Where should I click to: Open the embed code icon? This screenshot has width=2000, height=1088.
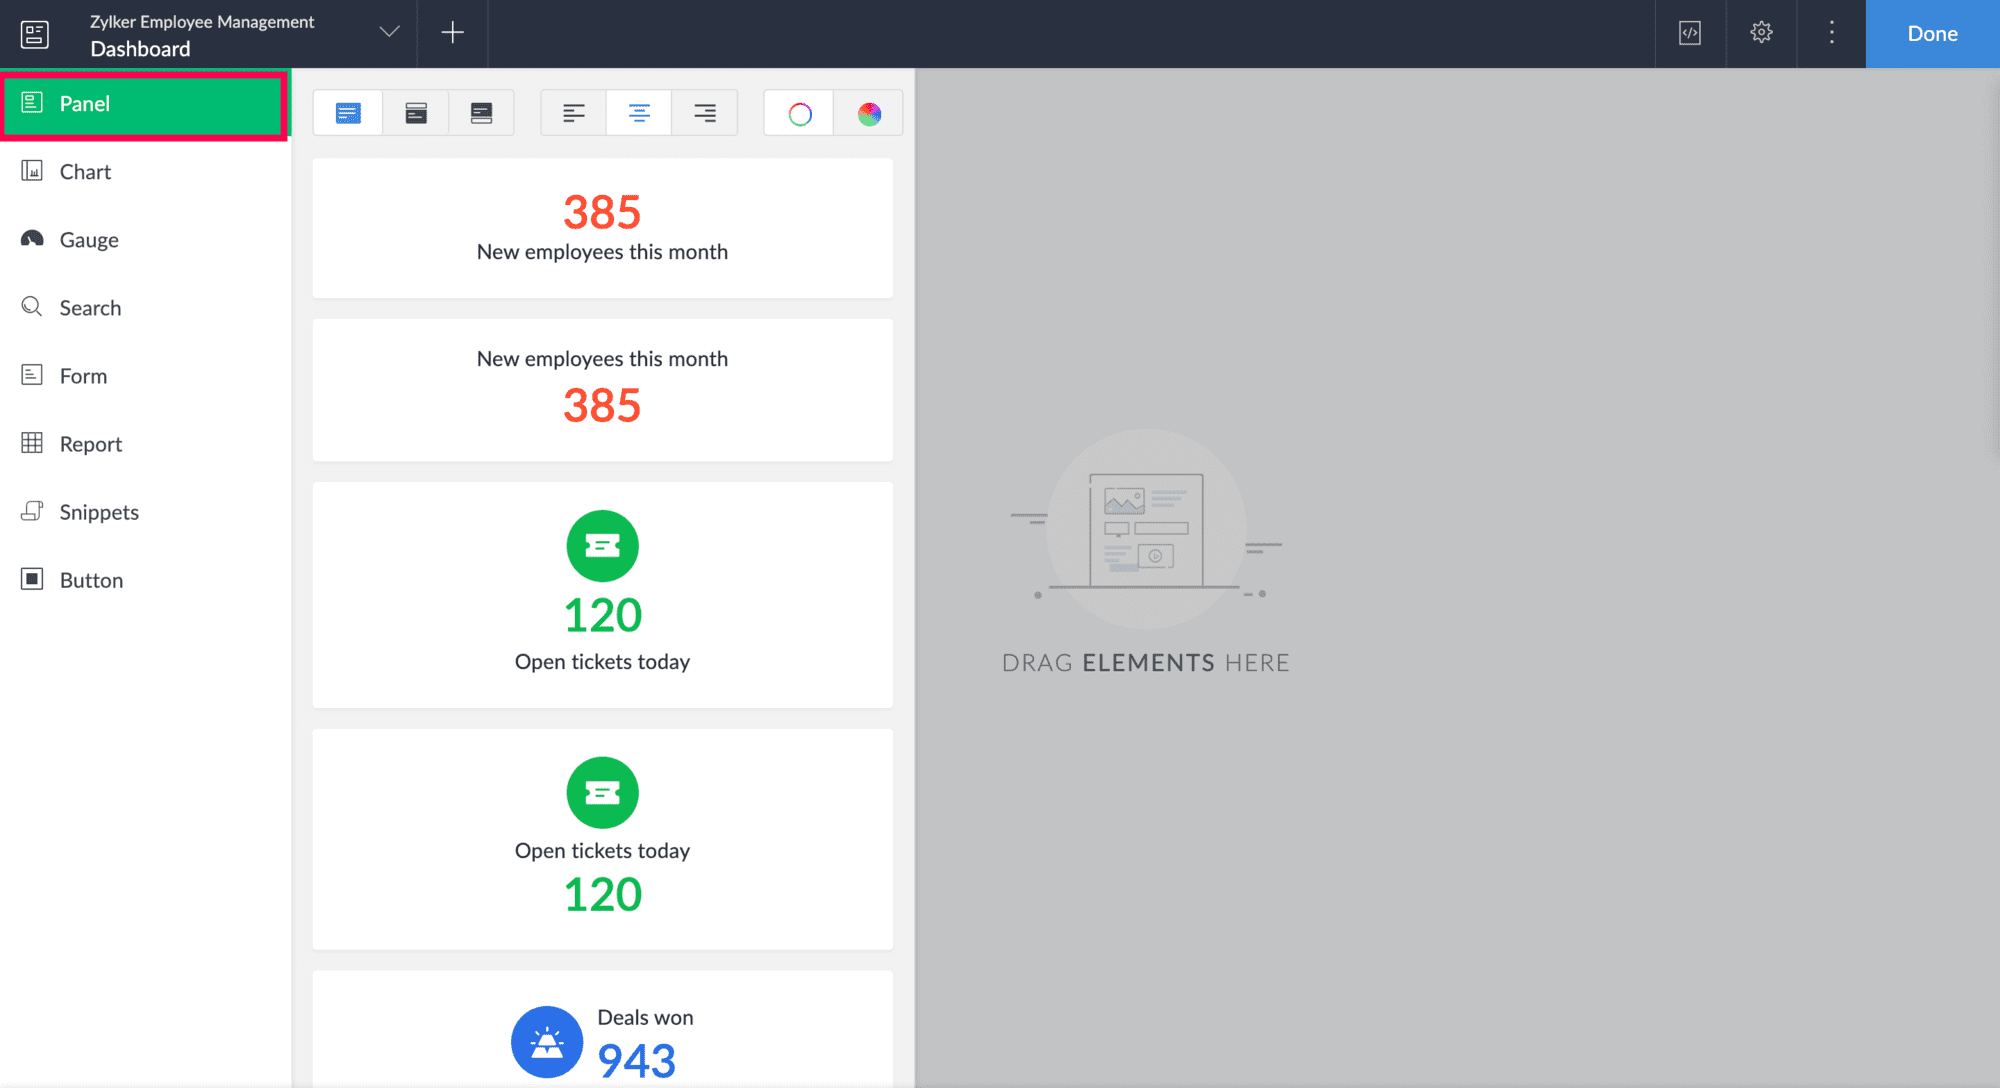[1690, 33]
